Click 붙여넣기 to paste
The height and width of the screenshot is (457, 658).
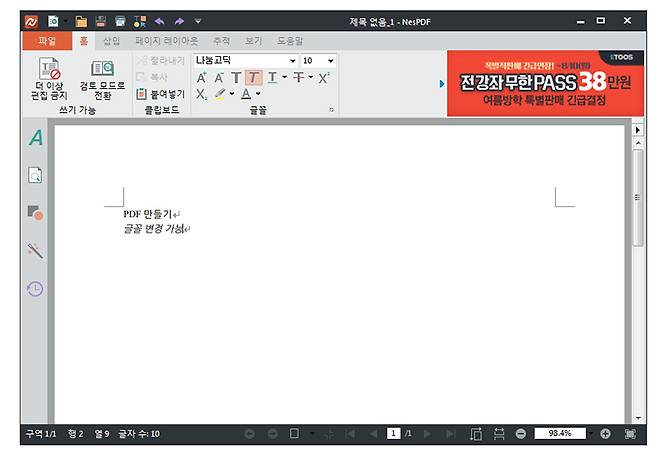[161, 94]
